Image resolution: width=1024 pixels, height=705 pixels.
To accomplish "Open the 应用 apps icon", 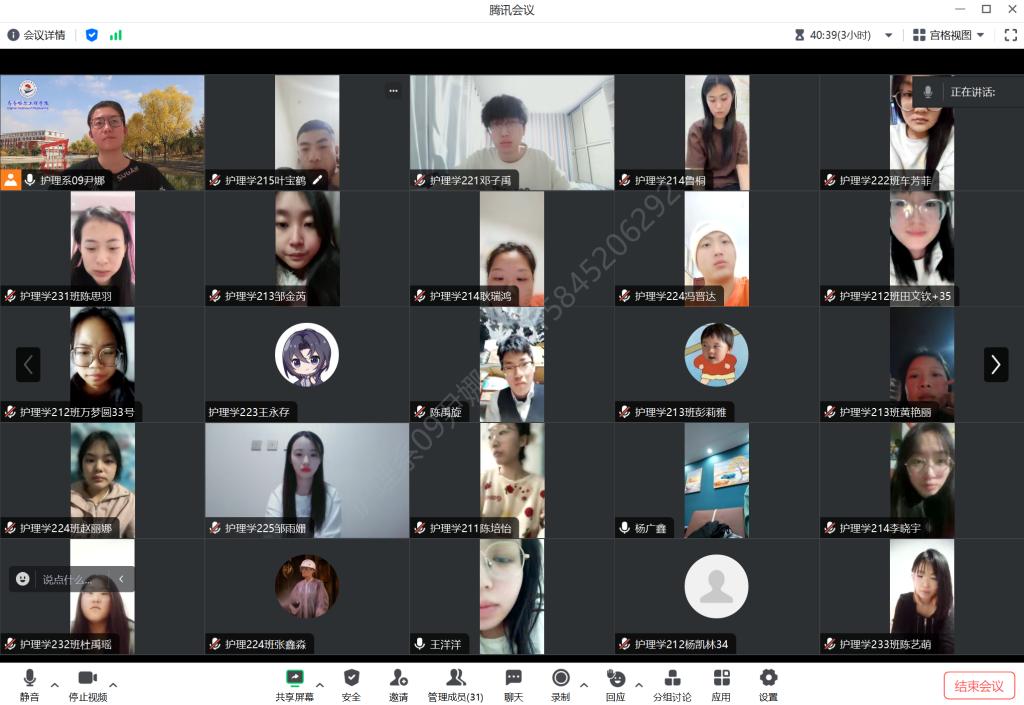I will (x=721, y=678).
